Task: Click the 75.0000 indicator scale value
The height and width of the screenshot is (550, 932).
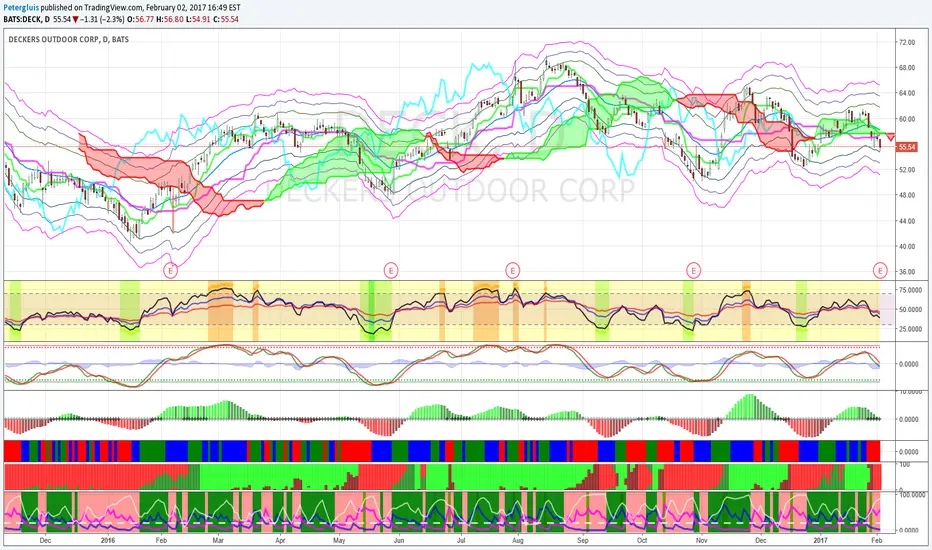Action: pyautogui.click(x=909, y=290)
